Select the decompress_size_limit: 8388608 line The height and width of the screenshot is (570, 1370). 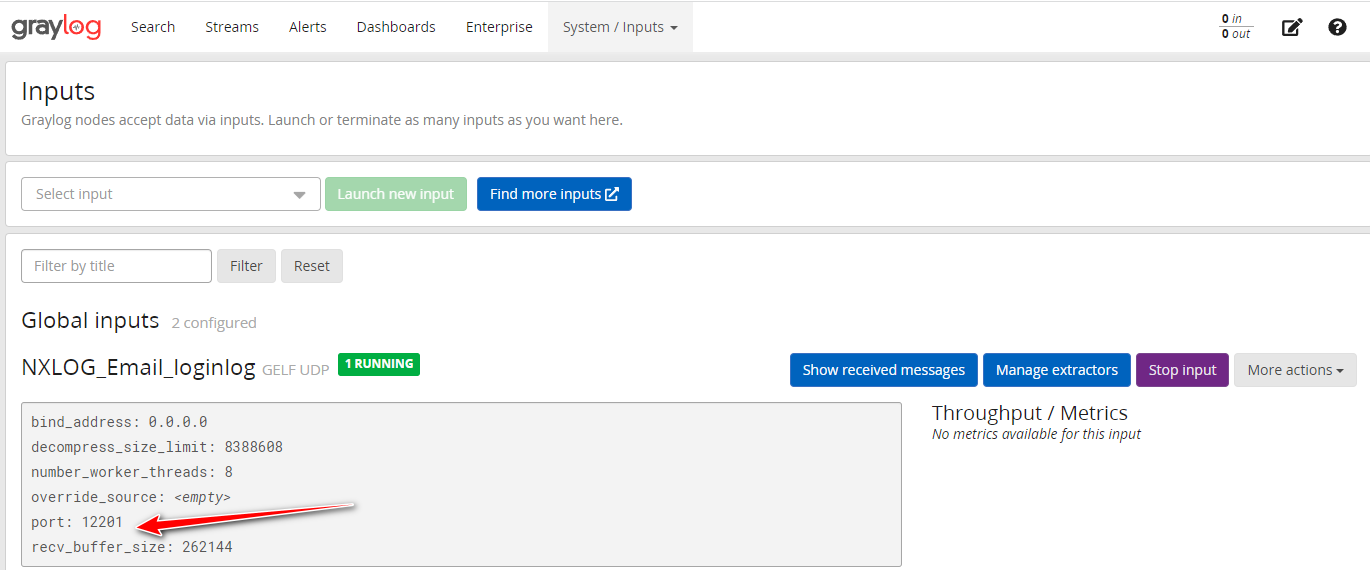point(157,447)
